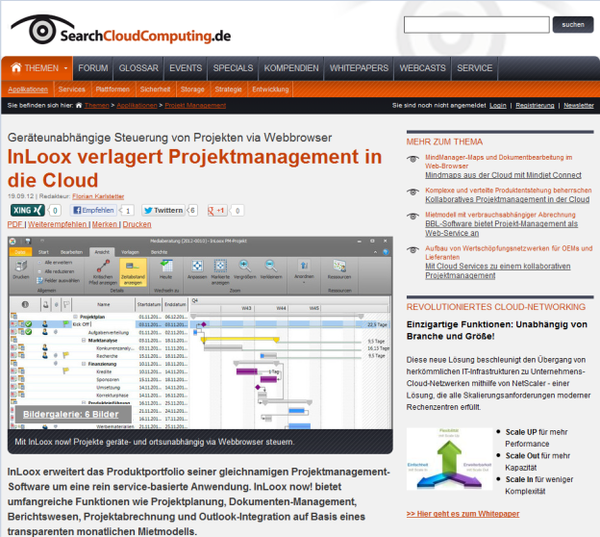This screenshot has width=600, height=537.
Task: Collapse the Projektplan row in Gantt list
Action: 75,317
